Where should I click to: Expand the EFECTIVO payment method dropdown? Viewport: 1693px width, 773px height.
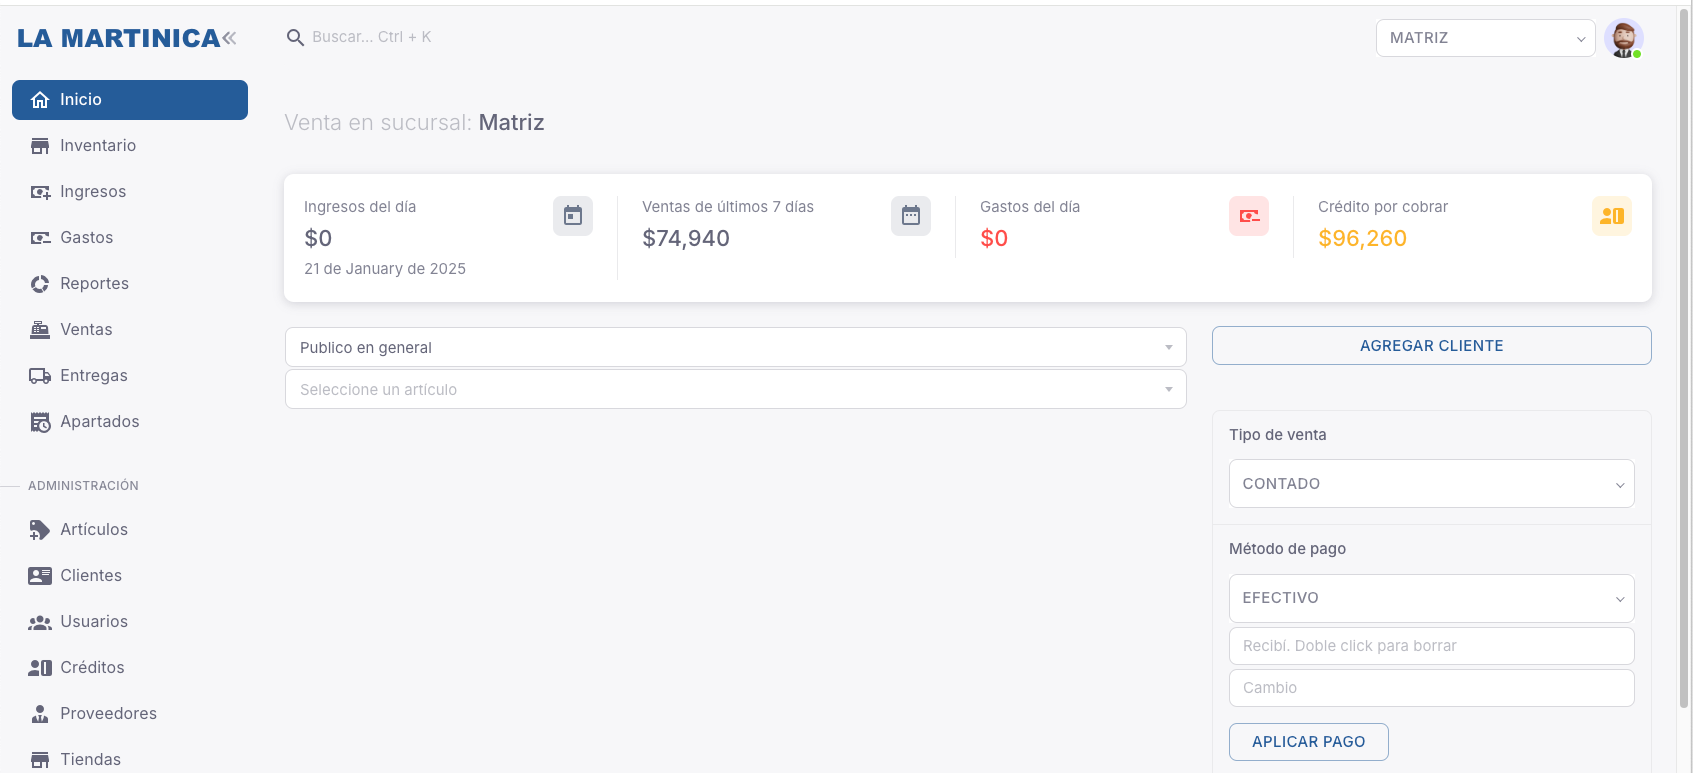tap(1431, 598)
